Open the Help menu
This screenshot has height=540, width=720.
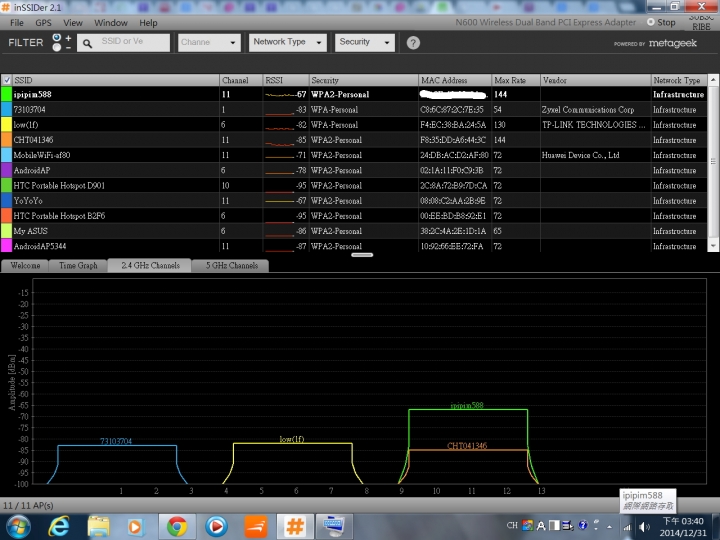click(148, 22)
